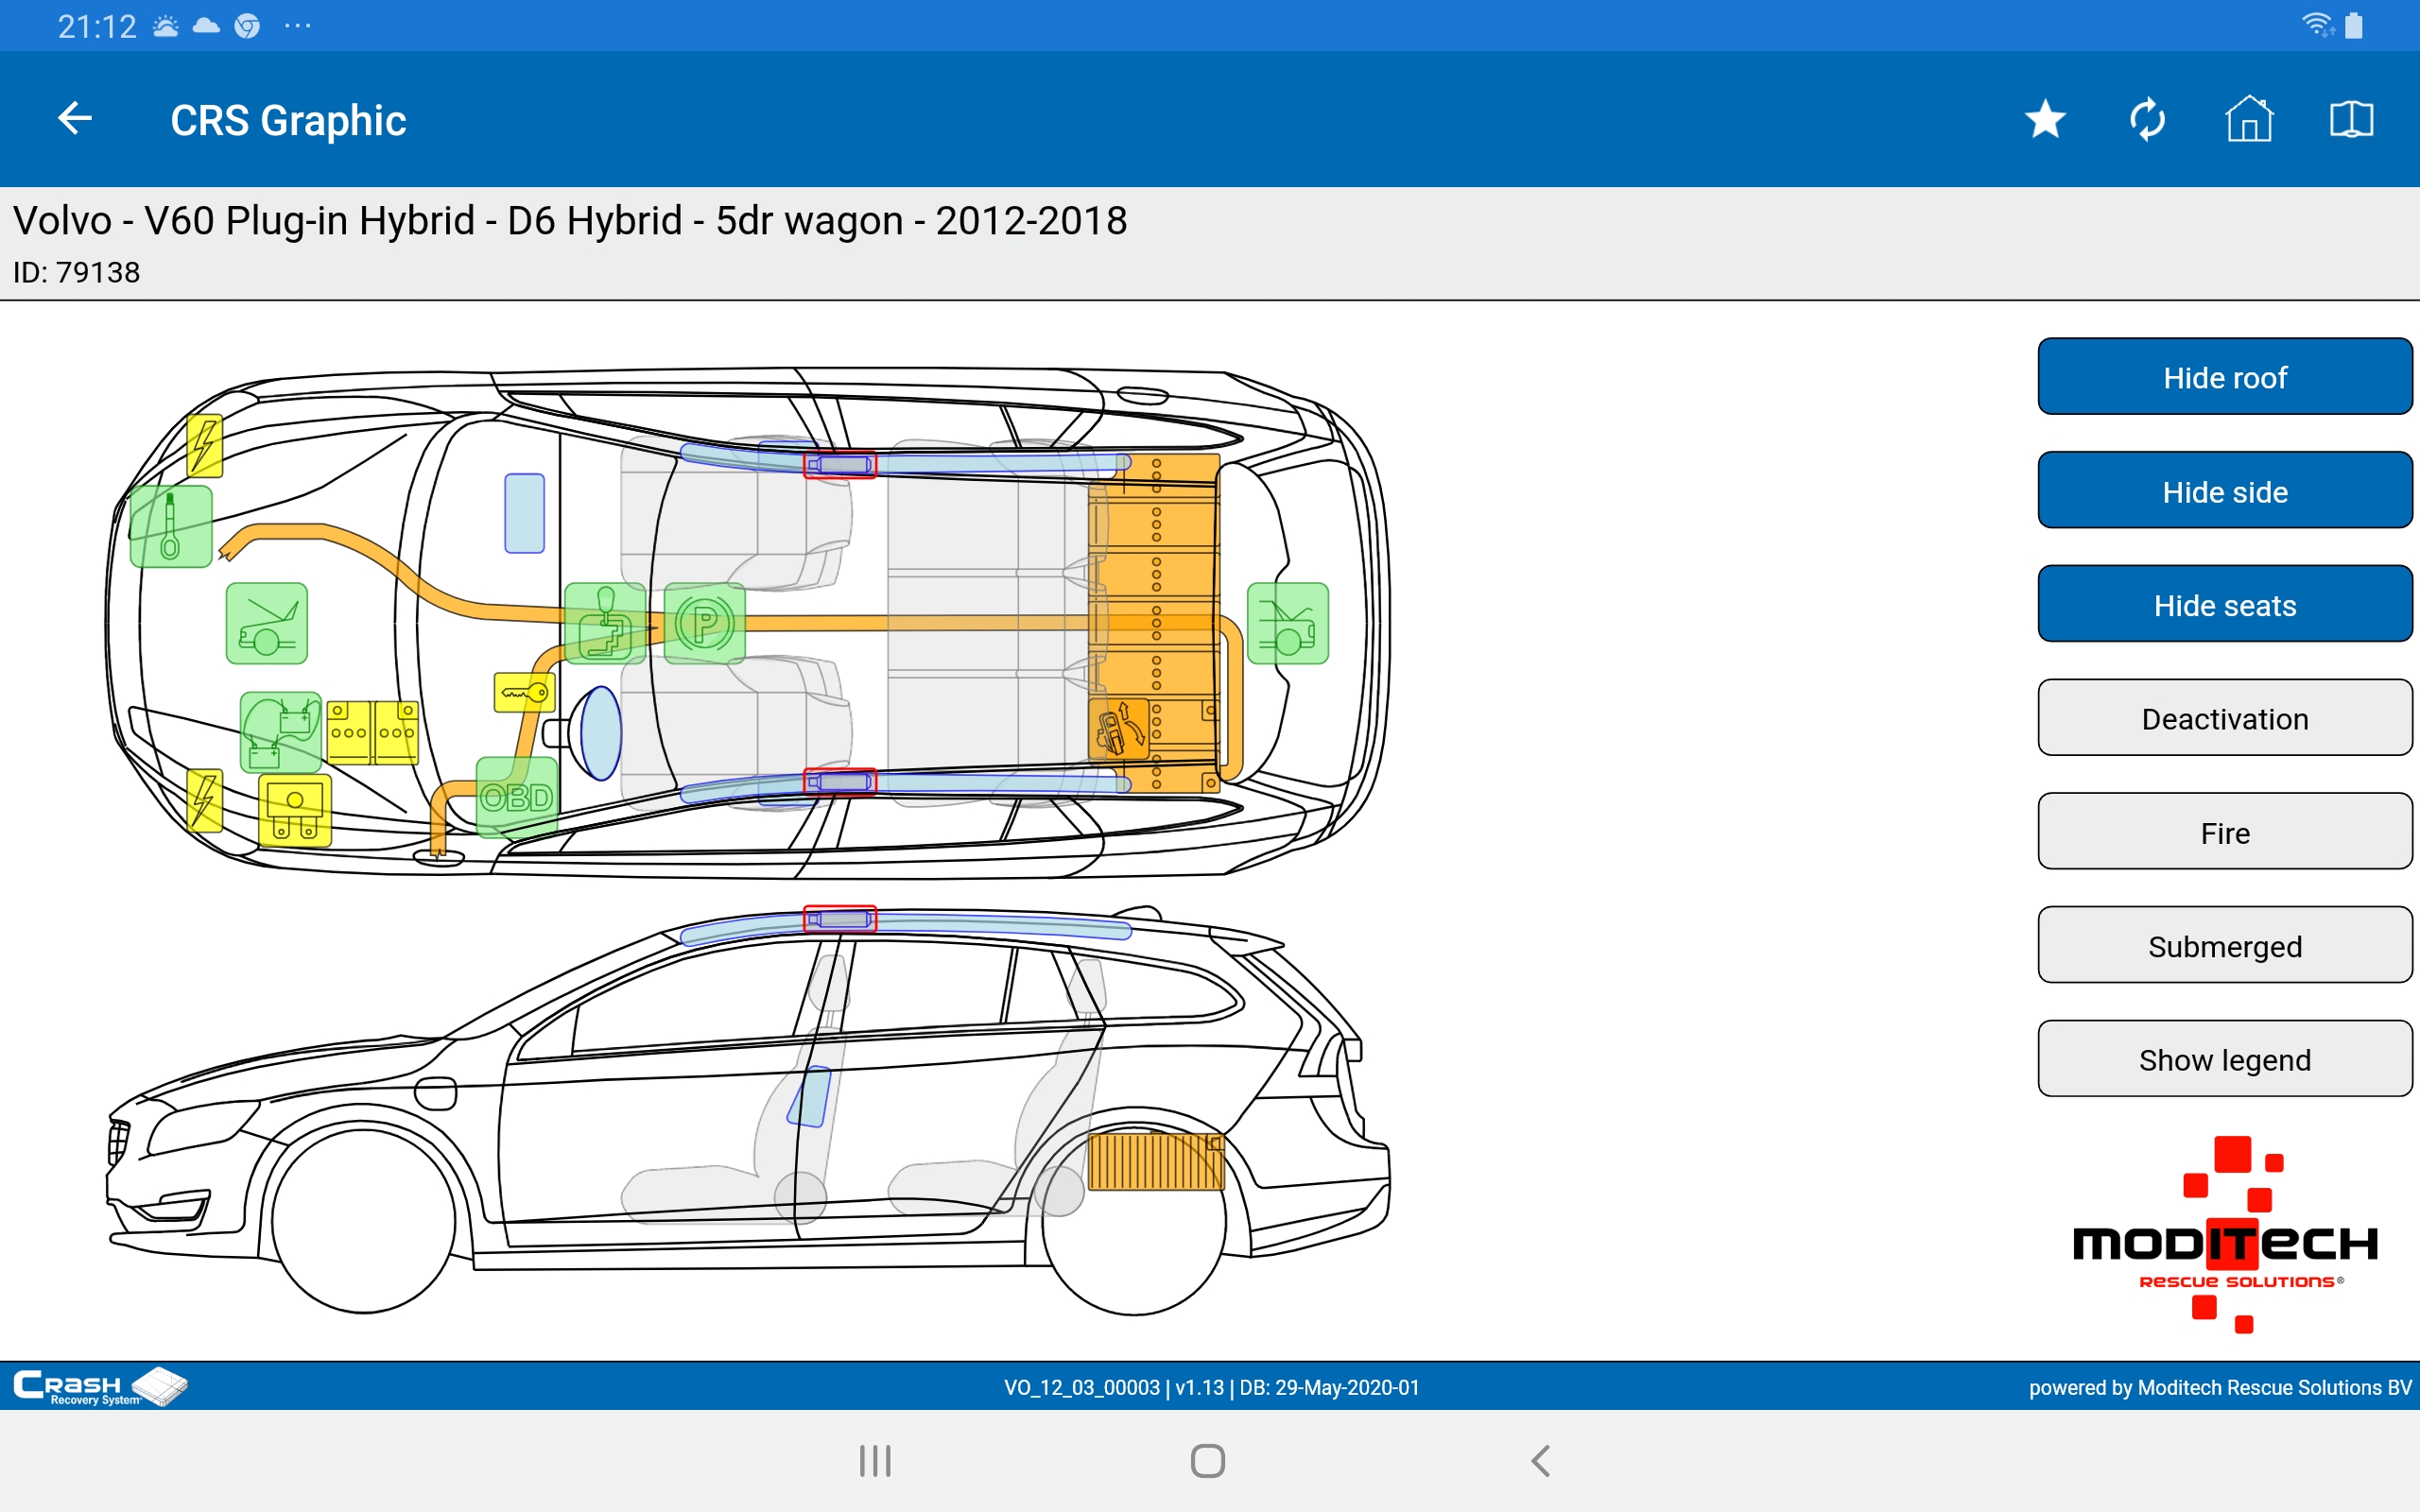This screenshot has width=2420, height=1512.
Task: Tap the rear tailgate release icon
Action: pyautogui.click(x=1288, y=624)
